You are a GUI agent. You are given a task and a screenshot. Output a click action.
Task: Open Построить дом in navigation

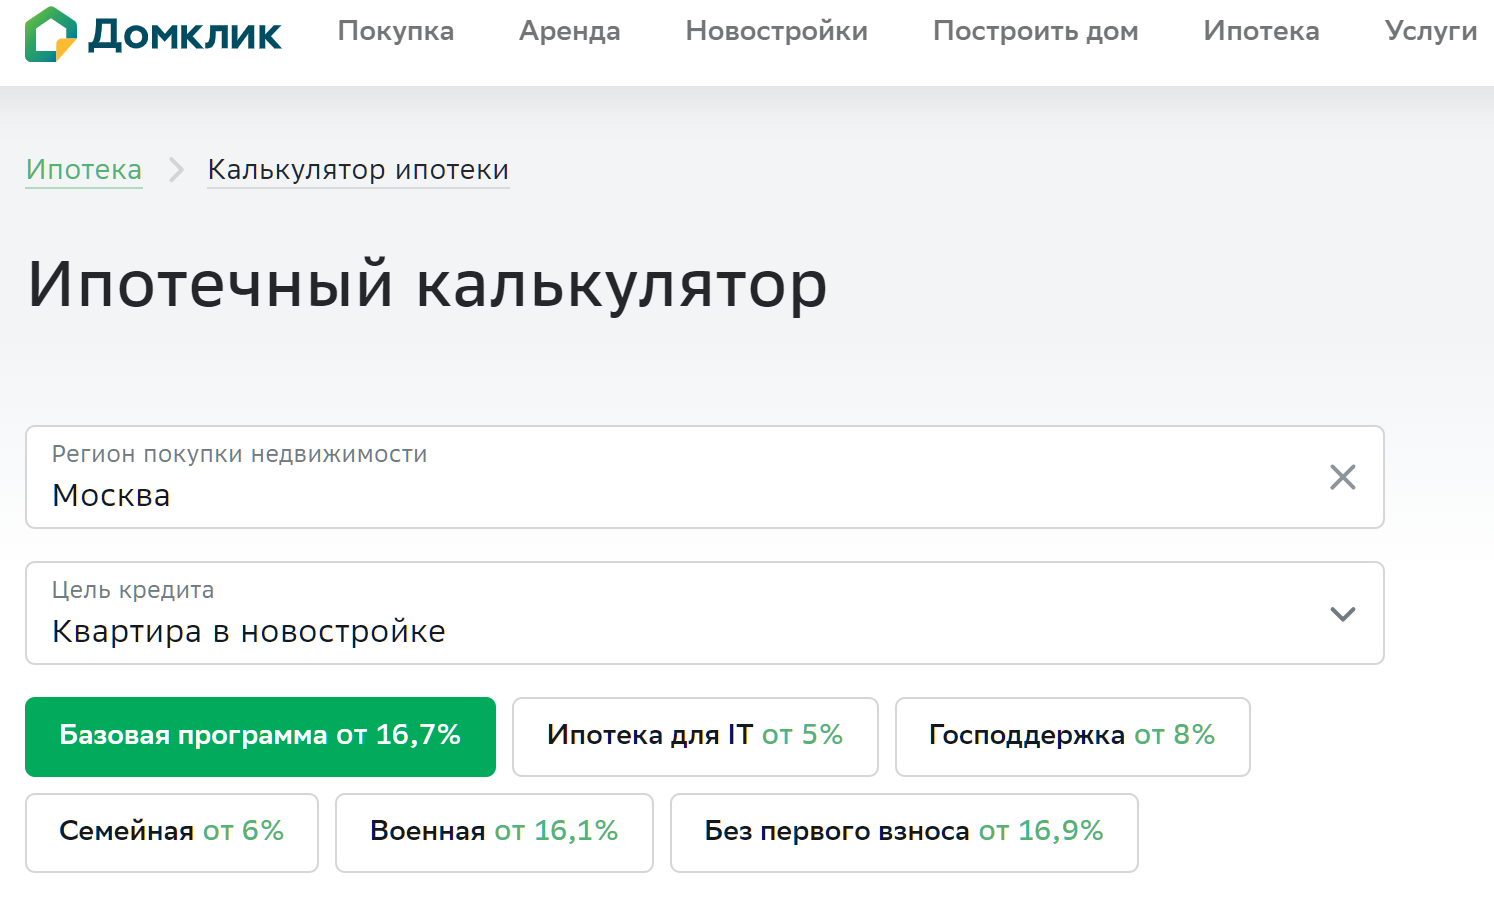click(x=1036, y=31)
